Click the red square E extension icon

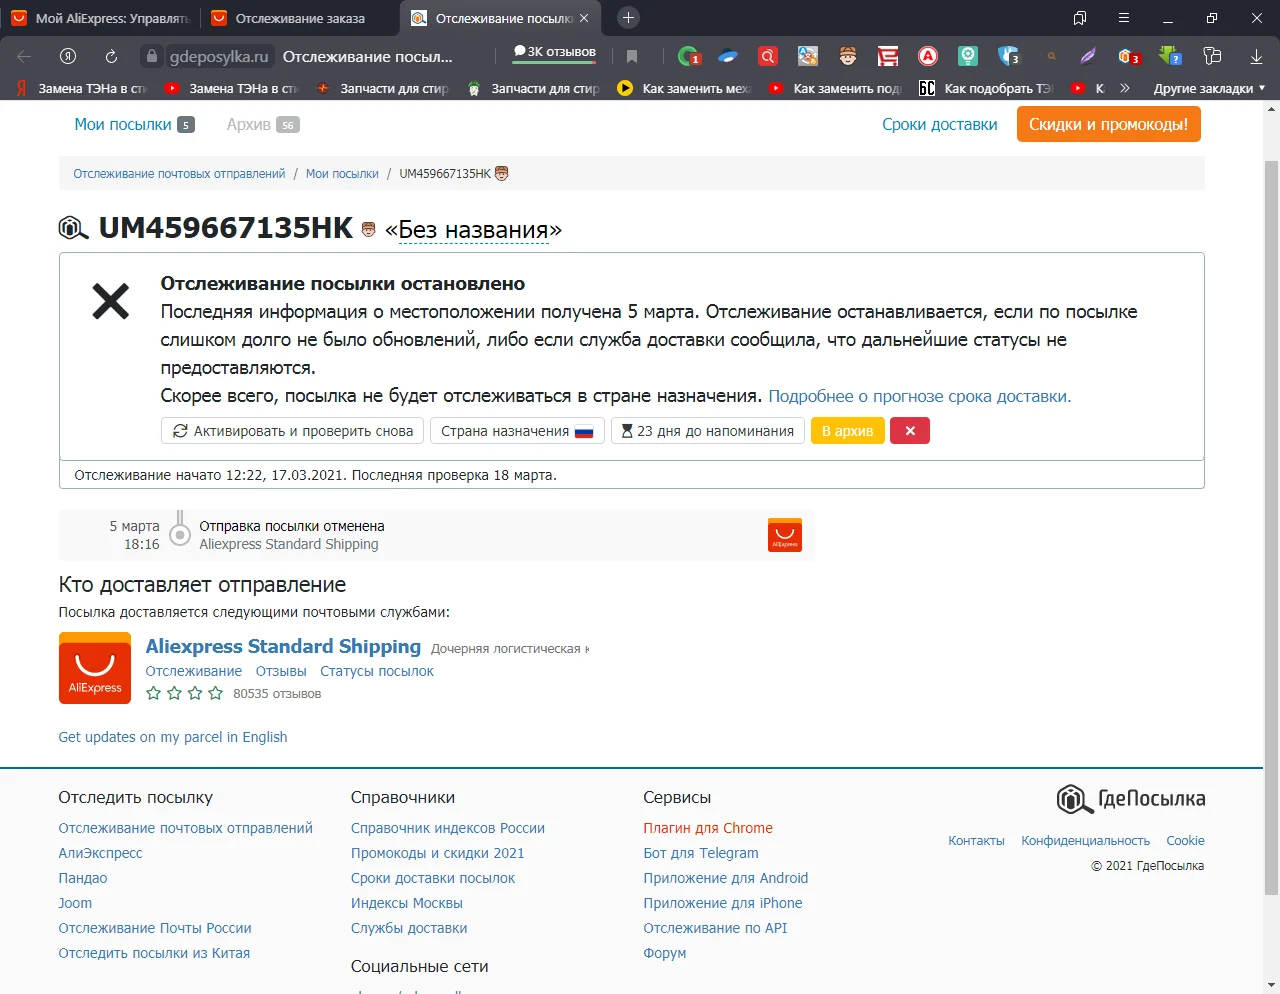[888, 57]
